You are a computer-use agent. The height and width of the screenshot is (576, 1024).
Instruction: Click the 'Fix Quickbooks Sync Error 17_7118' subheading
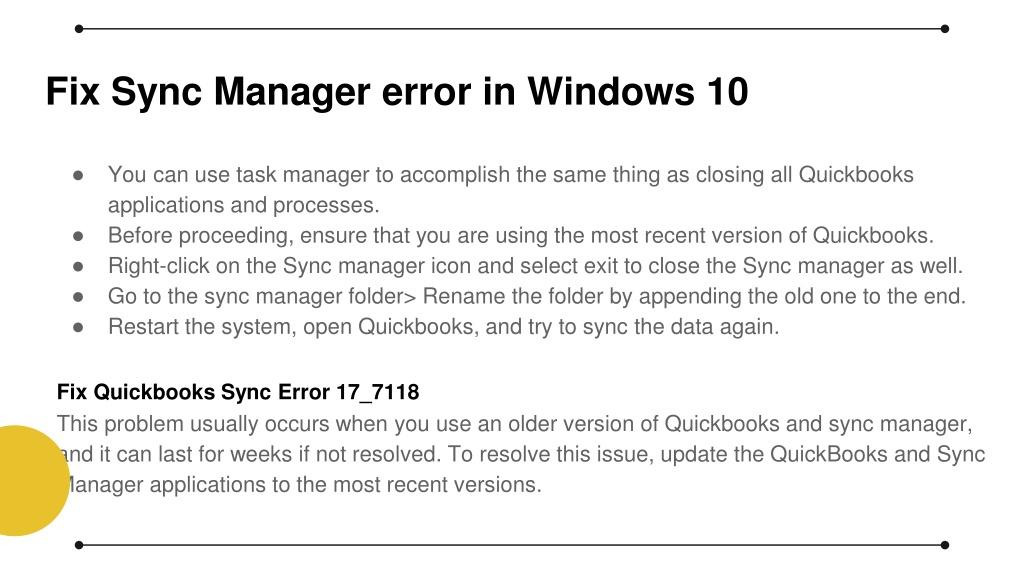pyautogui.click(x=238, y=392)
